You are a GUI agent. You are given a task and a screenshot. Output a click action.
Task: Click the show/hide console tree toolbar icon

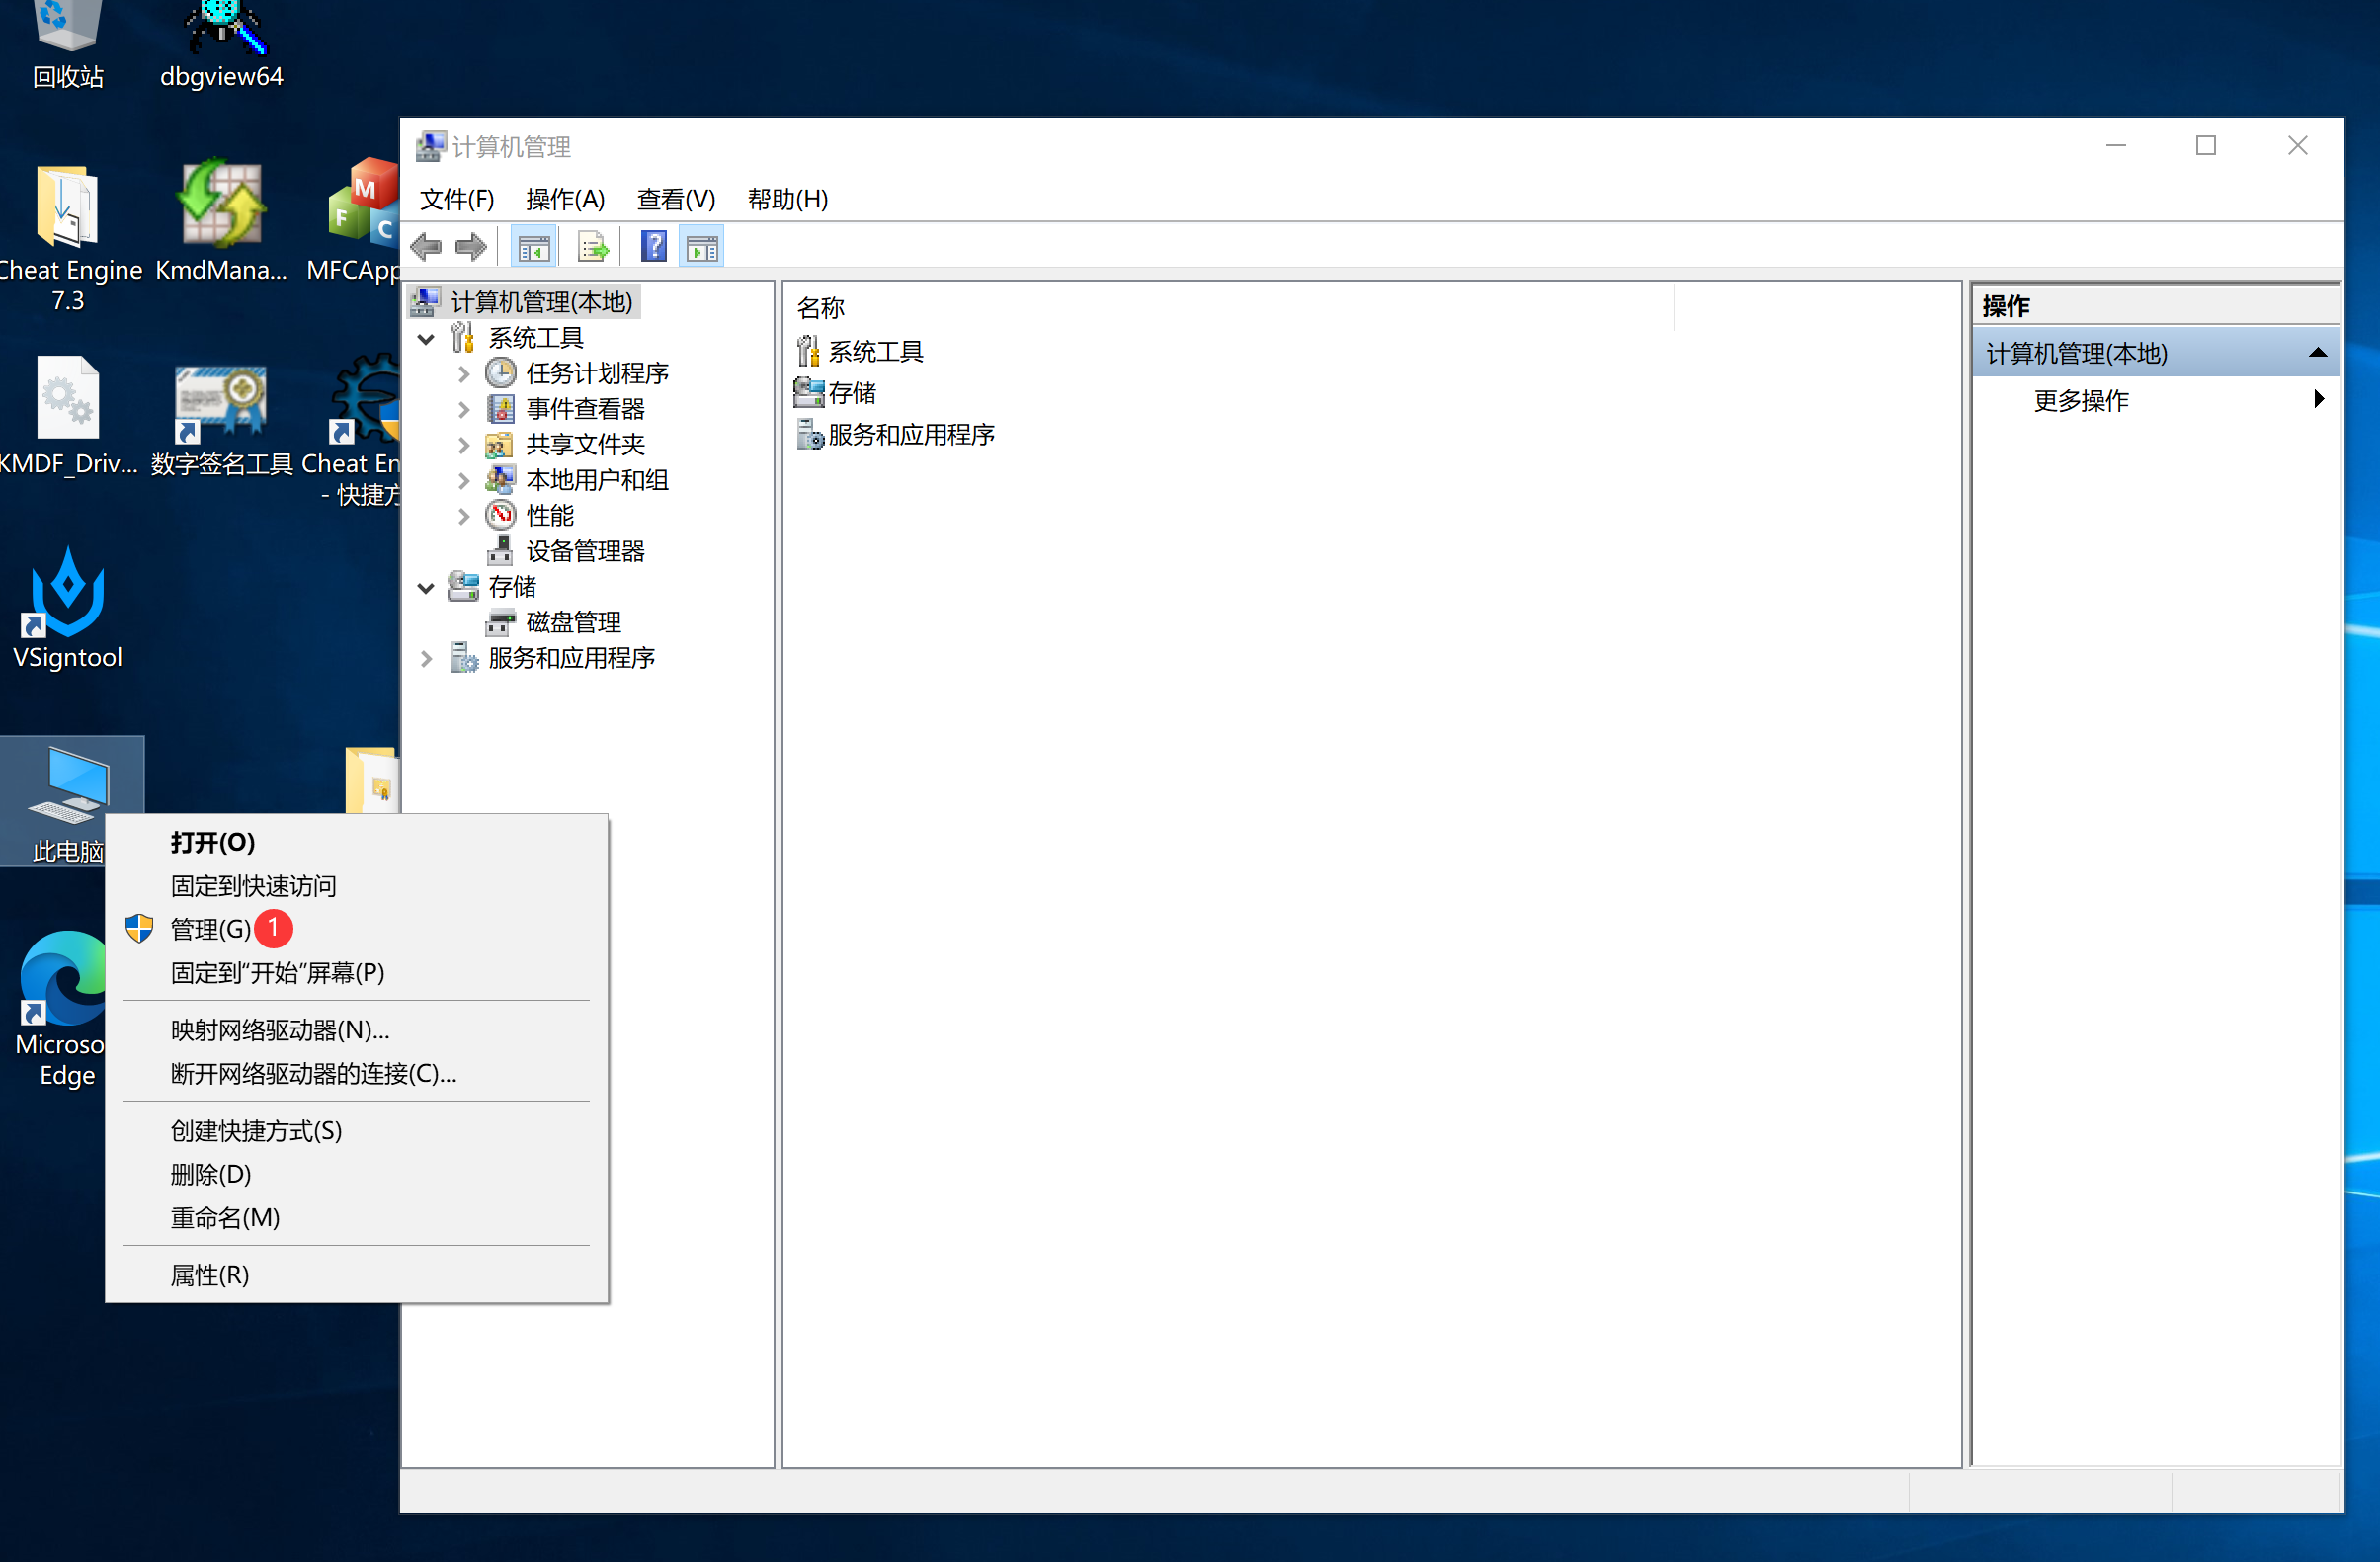pyautogui.click(x=534, y=247)
